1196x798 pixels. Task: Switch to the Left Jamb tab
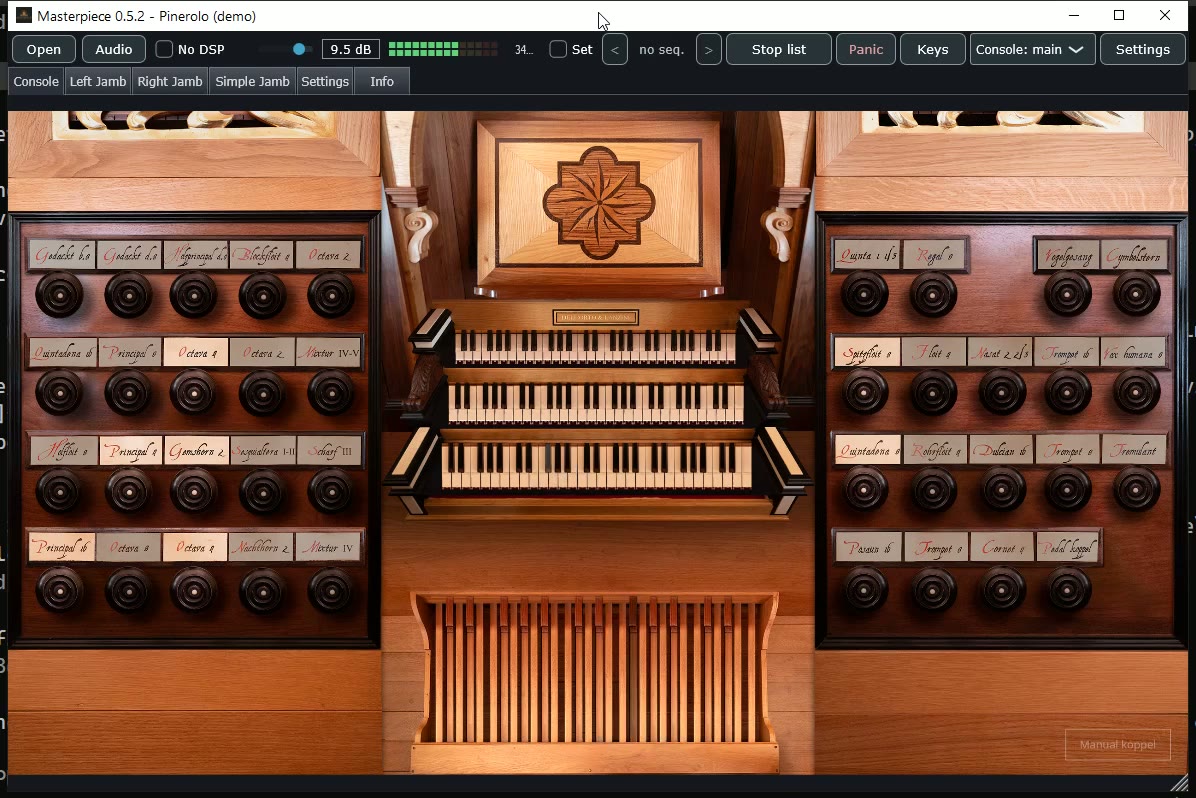[x=98, y=82]
